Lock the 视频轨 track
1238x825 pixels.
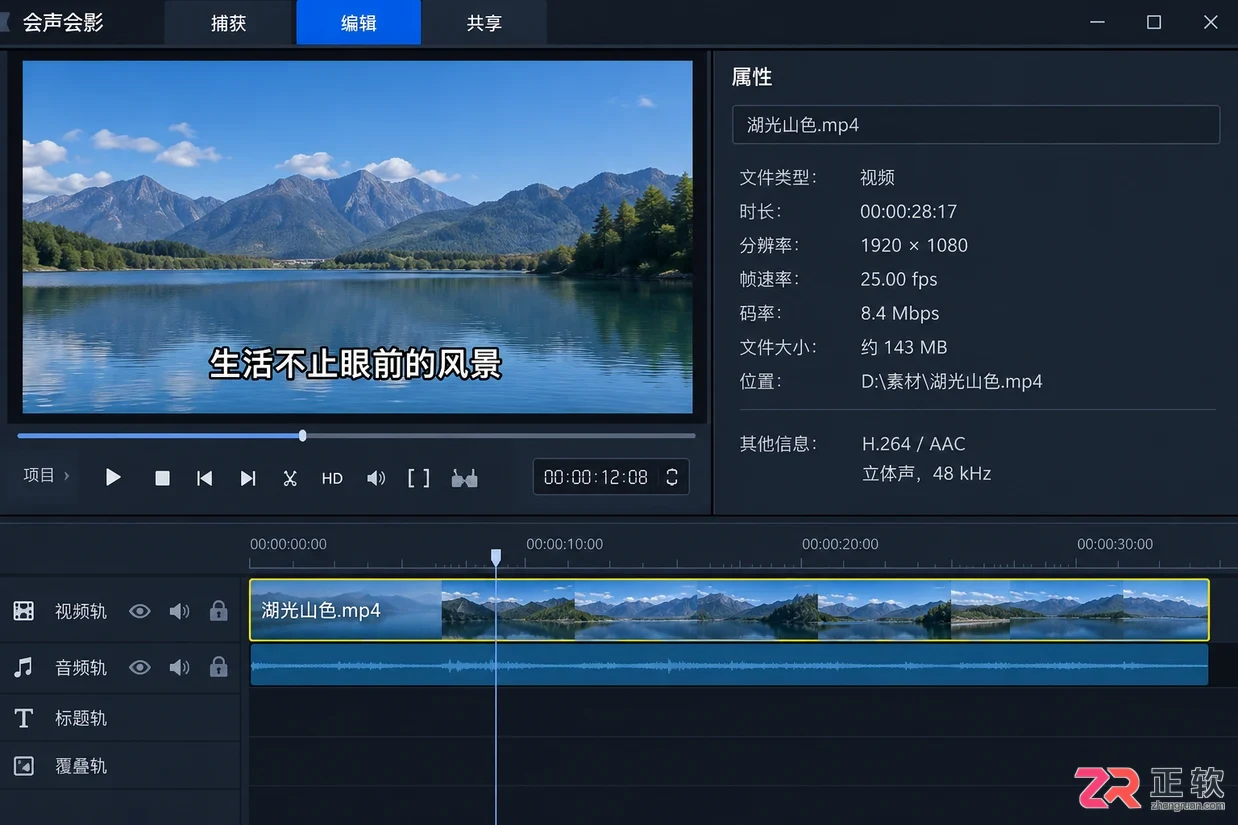coord(219,610)
